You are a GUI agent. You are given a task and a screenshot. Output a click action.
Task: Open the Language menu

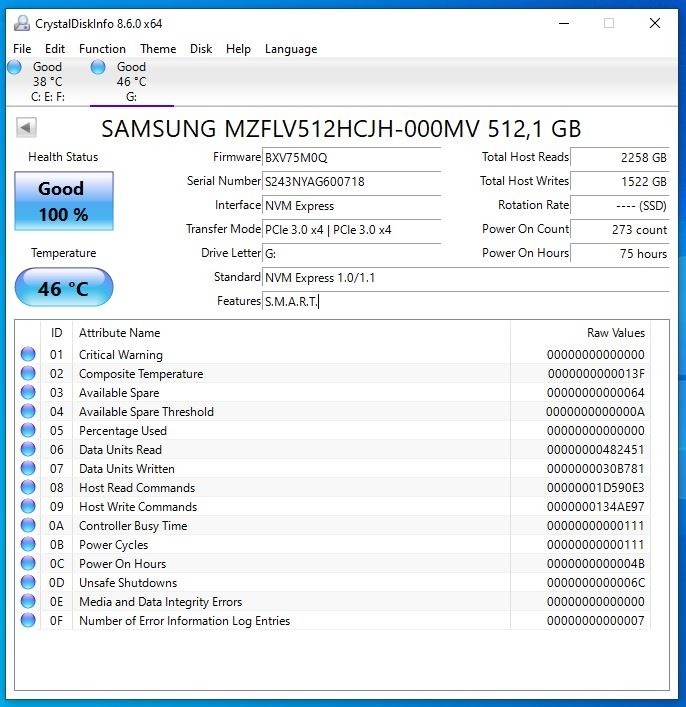click(291, 49)
